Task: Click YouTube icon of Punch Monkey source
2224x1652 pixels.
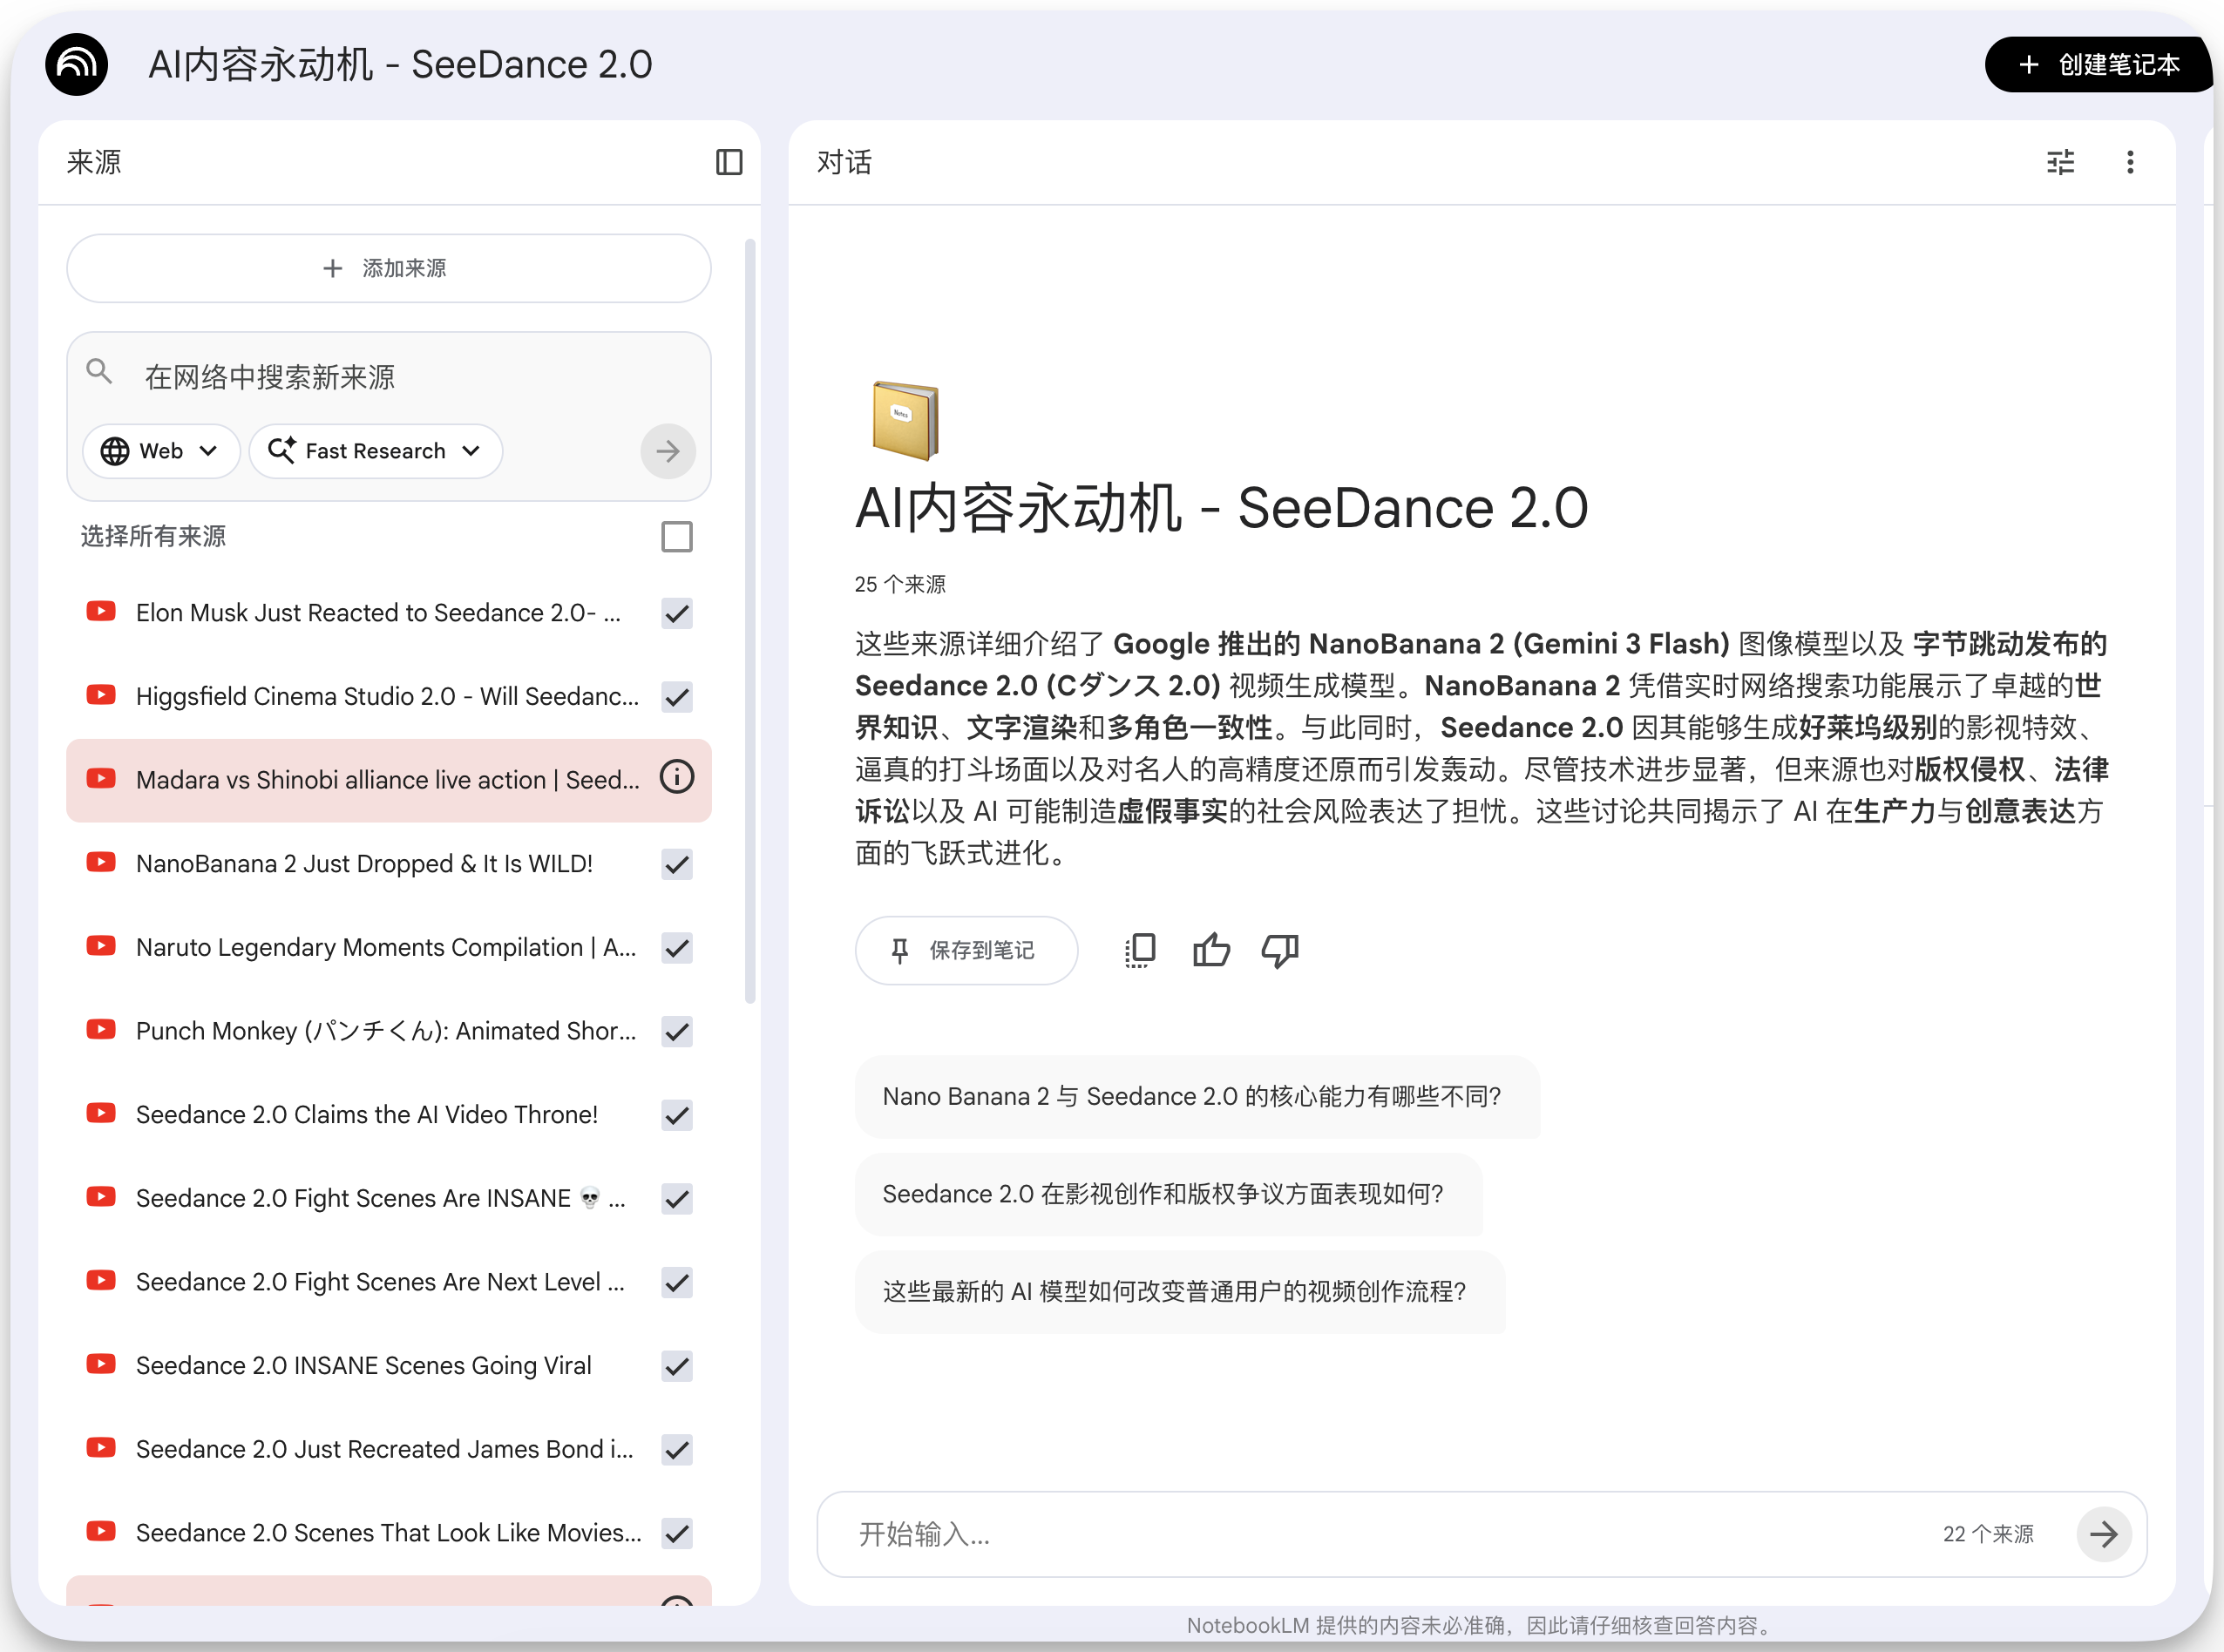Action: pos(101,1030)
